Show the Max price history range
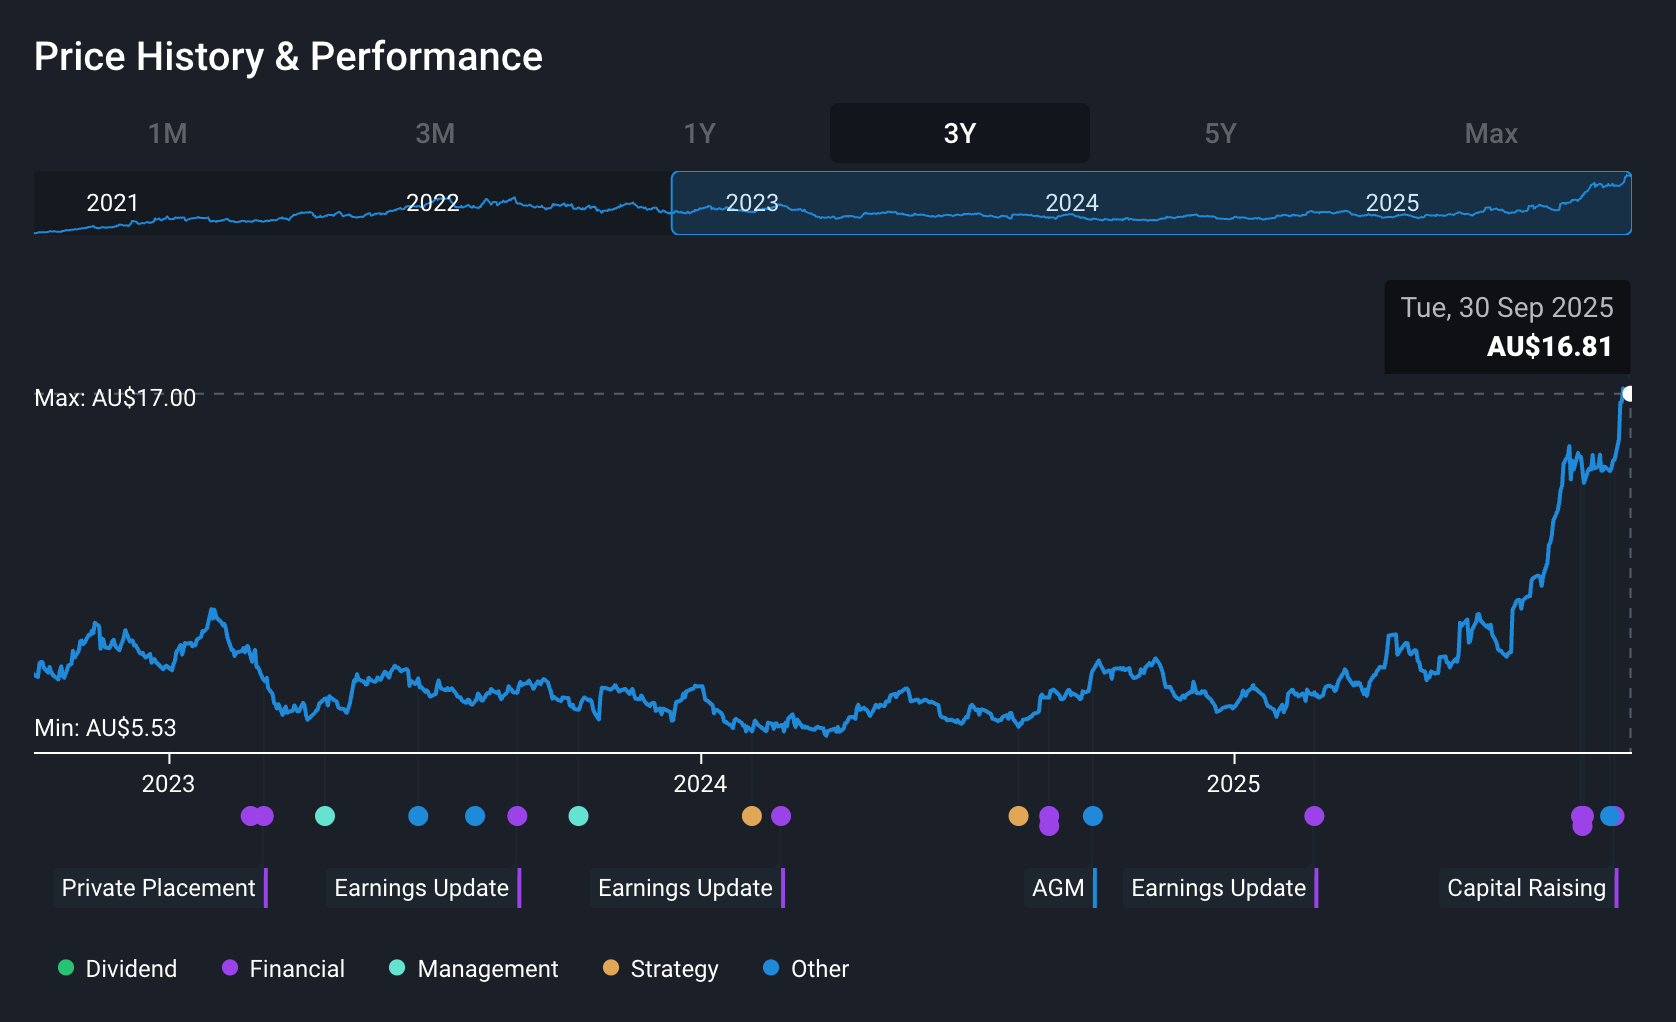 (1490, 133)
